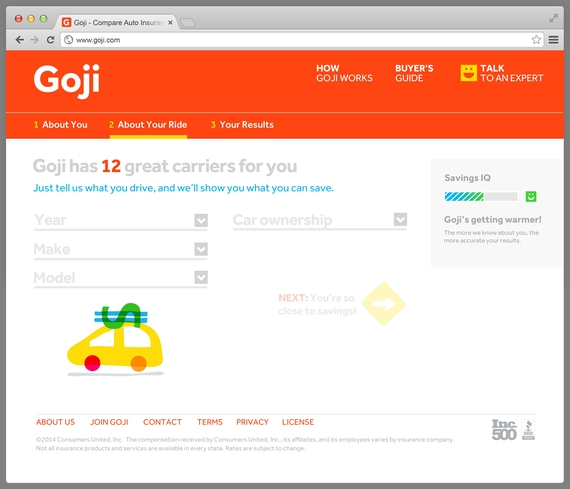The width and height of the screenshot is (570, 489).
Task: Click the green smiley icon next to Savings IQ
Action: pos(531,196)
